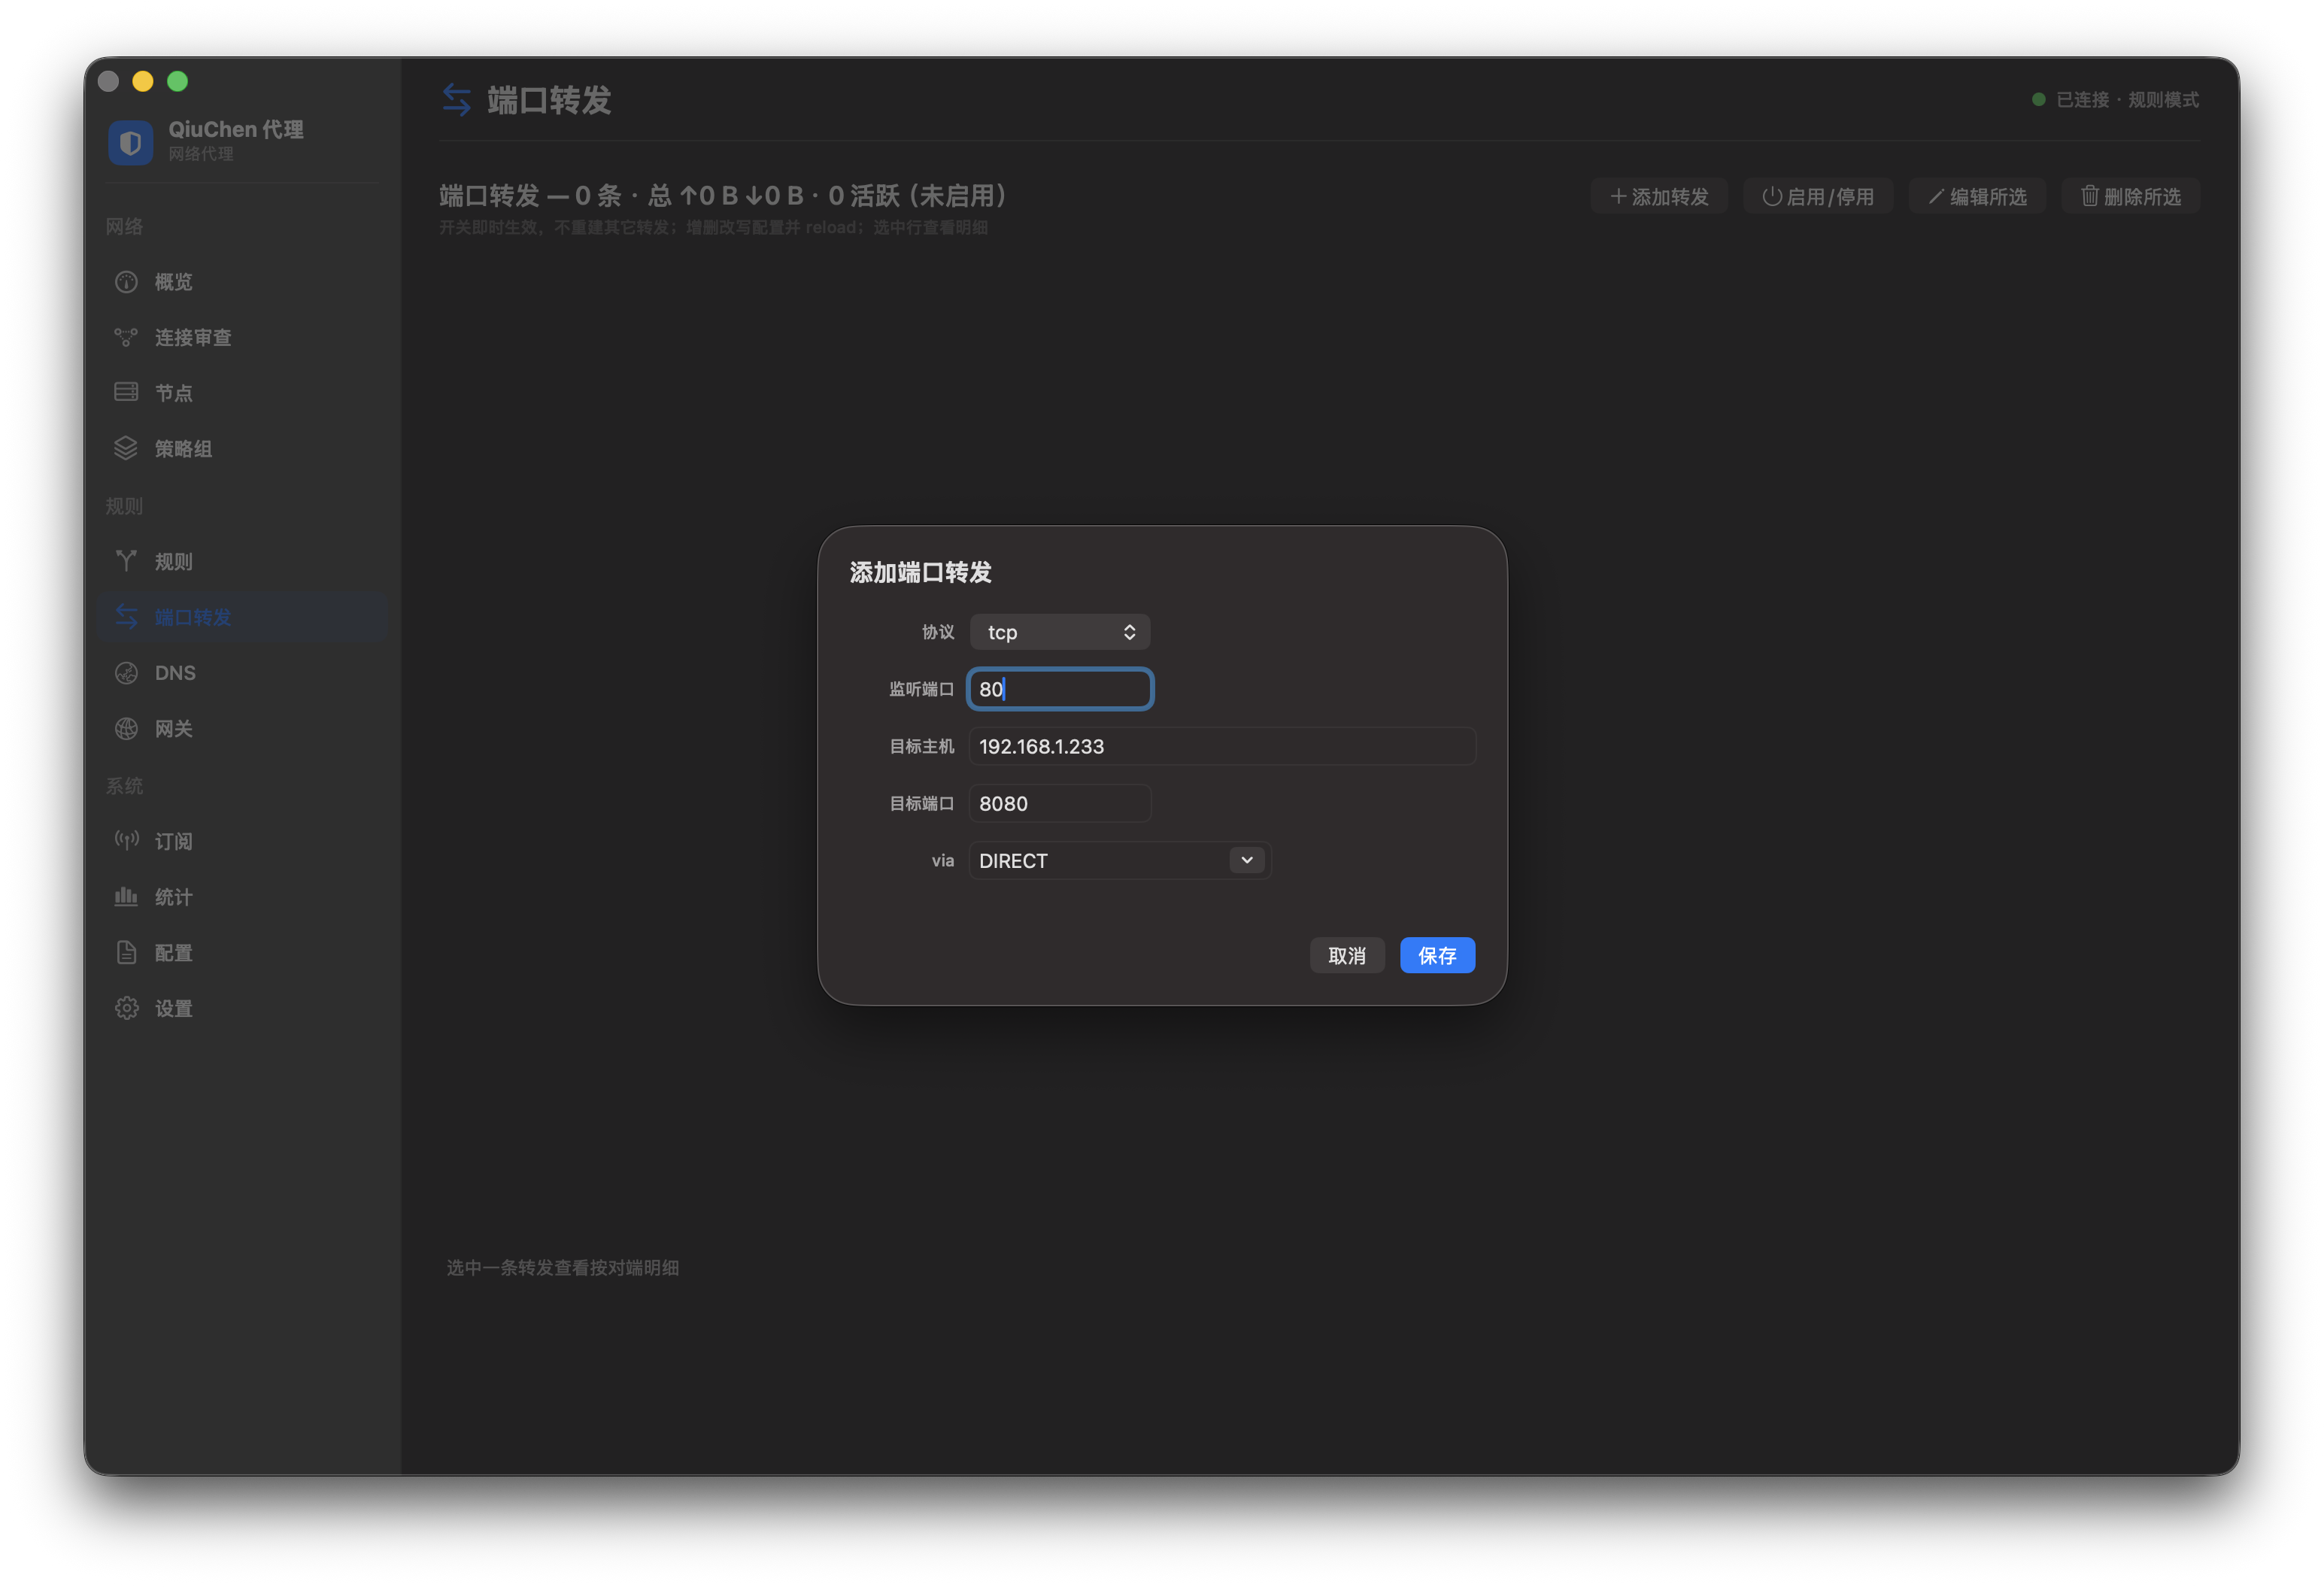Cancel the dialog with 取消

1347,955
